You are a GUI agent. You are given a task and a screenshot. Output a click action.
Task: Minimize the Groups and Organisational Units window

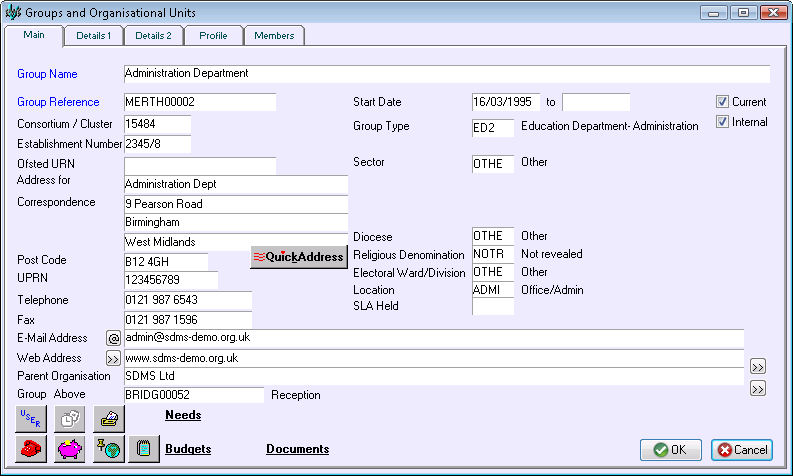(x=714, y=13)
